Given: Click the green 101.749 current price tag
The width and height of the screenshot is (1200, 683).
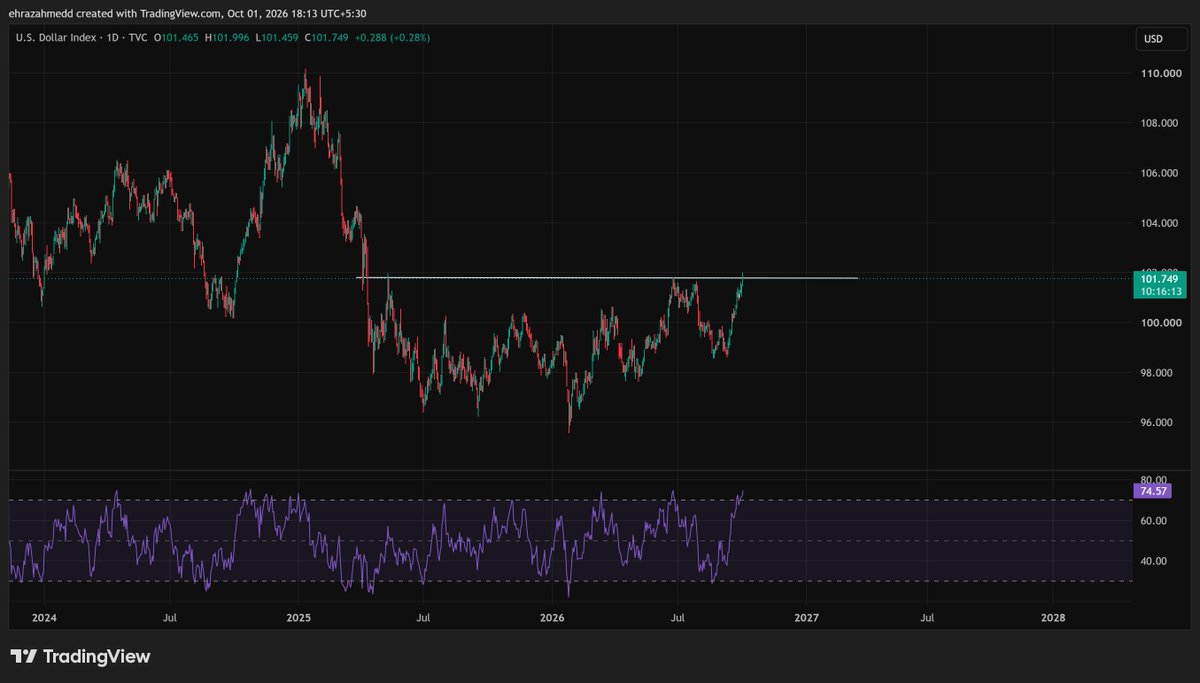Looking at the screenshot, I should pyautogui.click(x=1159, y=279).
